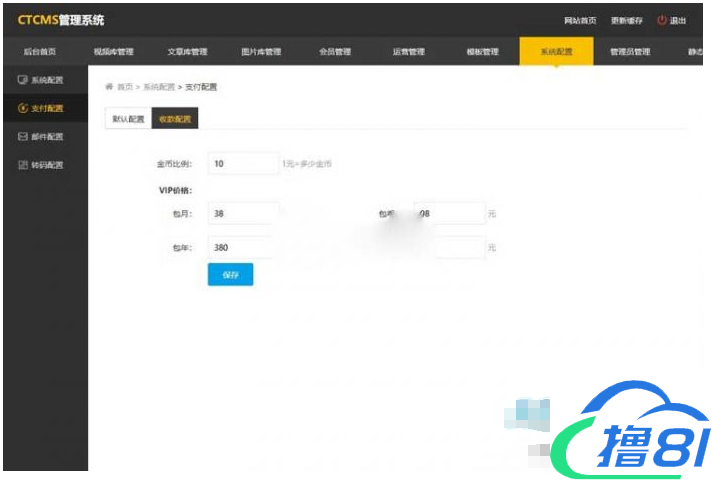Screen dimensions: 712x480
Task: Click the CTCMS管理系统 logo
Action: (60, 20)
